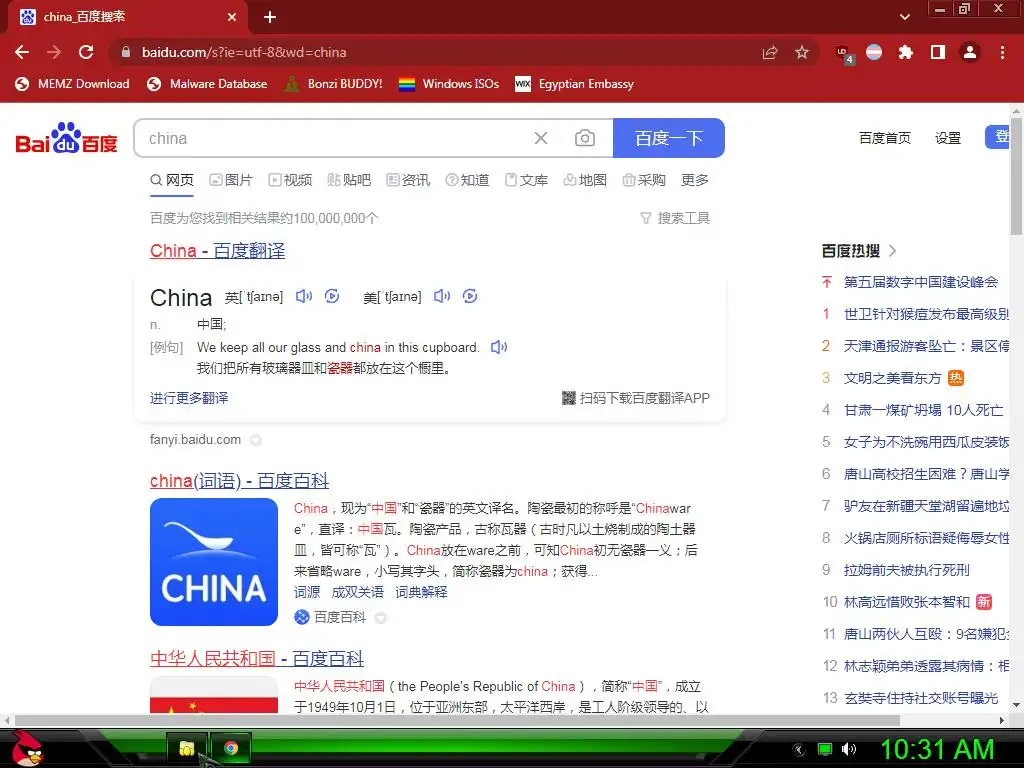The height and width of the screenshot is (768, 1024).
Task: Click the striped round extension icon
Action: click(874, 52)
